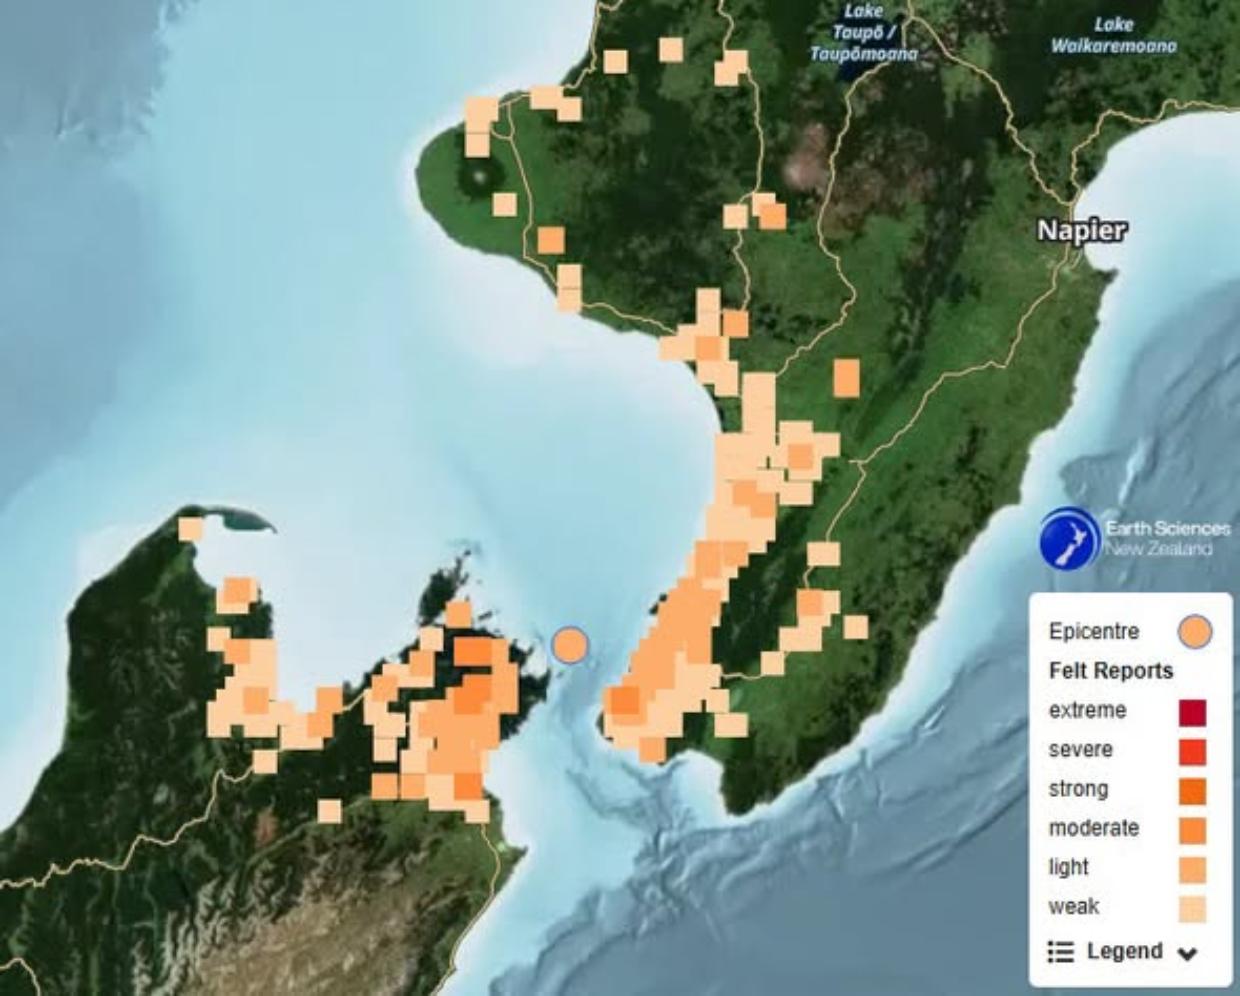1240x996 pixels.
Task: Collapse the Legend using the chevron arrow
Action: point(1187,953)
